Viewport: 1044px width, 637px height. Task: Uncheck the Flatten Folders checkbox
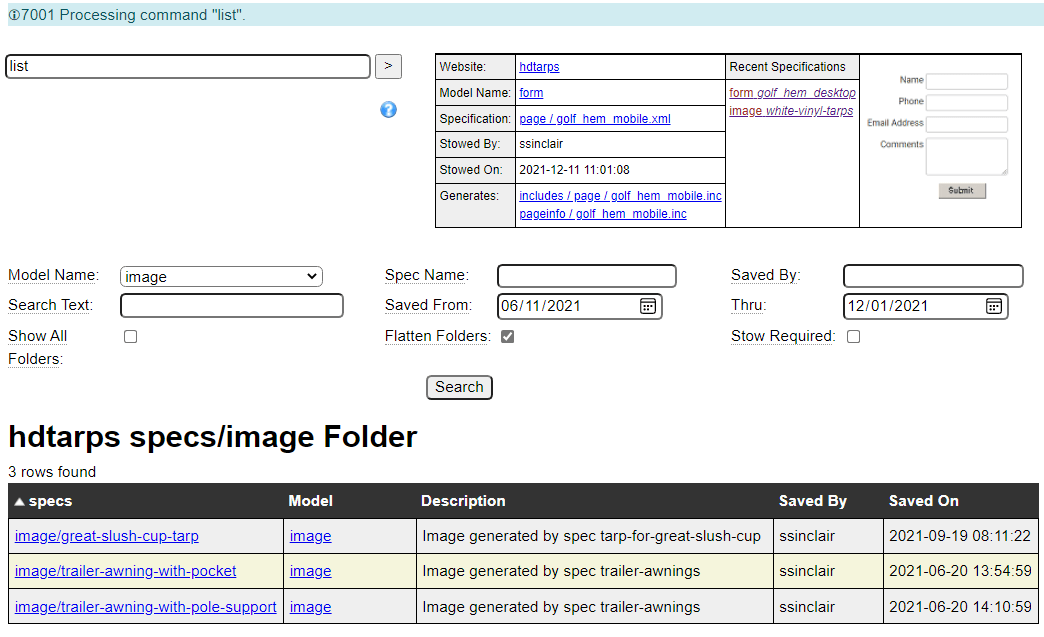508,337
